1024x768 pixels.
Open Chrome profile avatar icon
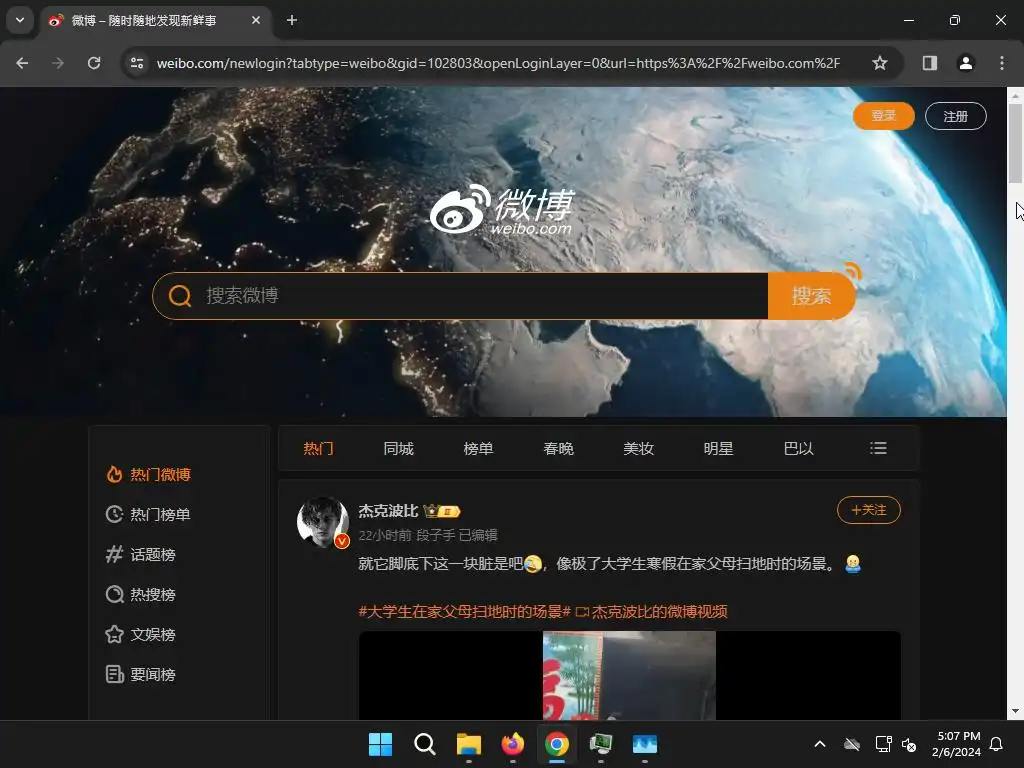[x=966, y=63]
